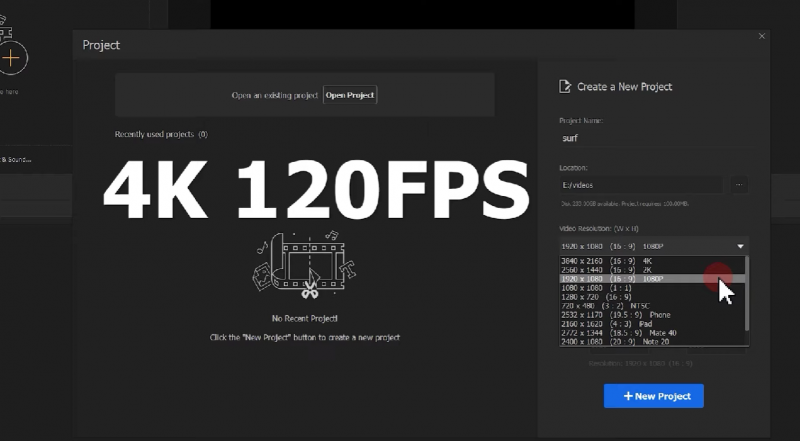Click the circular add media plus icon
The image size is (800, 441).
[11, 57]
